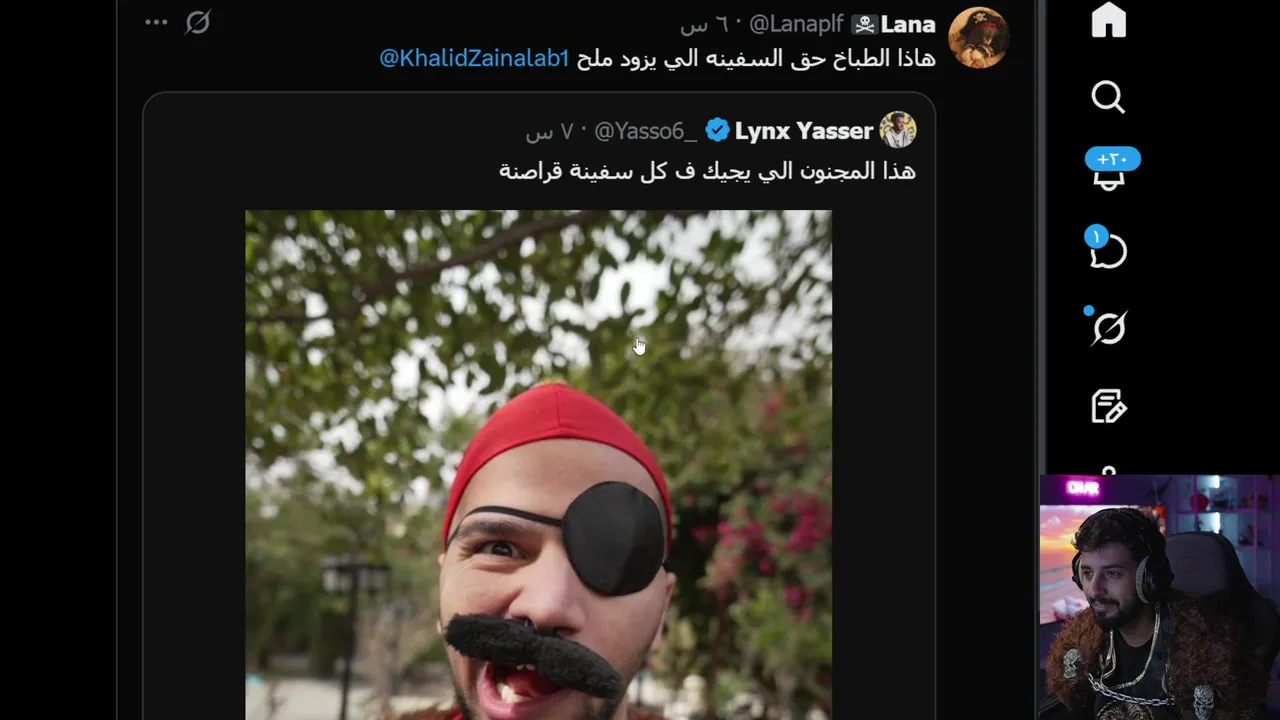Click the Lynx Yasser display name
This screenshot has width=1280, height=720.
(x=804, y=131)
